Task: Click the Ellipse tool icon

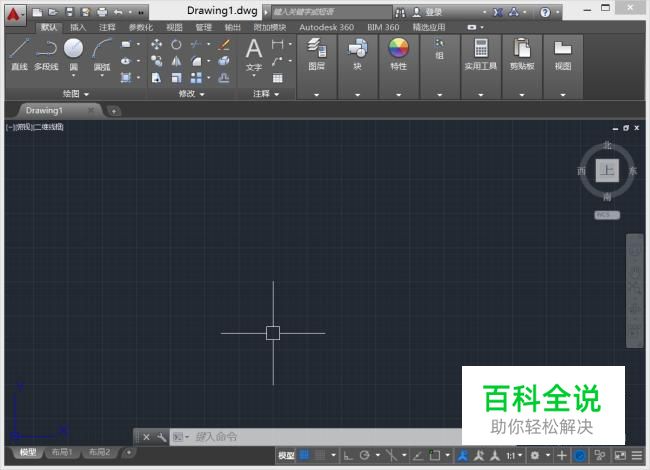Action: coord(126,61)
